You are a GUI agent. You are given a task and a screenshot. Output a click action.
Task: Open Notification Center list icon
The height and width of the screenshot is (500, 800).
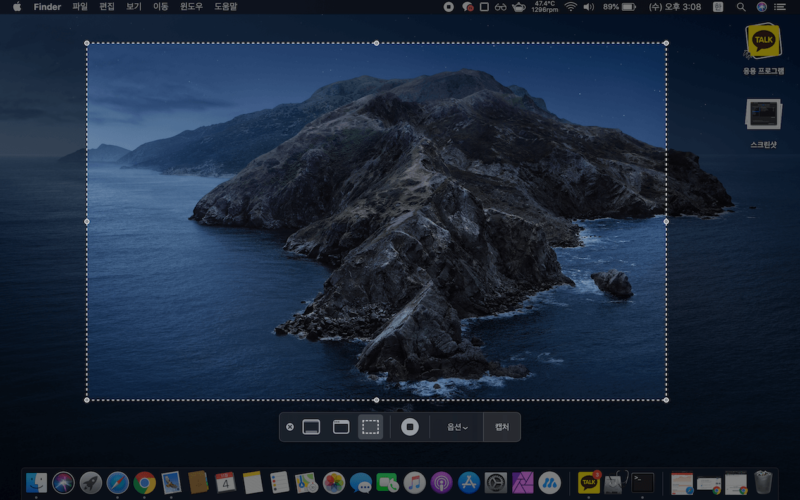tap(780, 7)
